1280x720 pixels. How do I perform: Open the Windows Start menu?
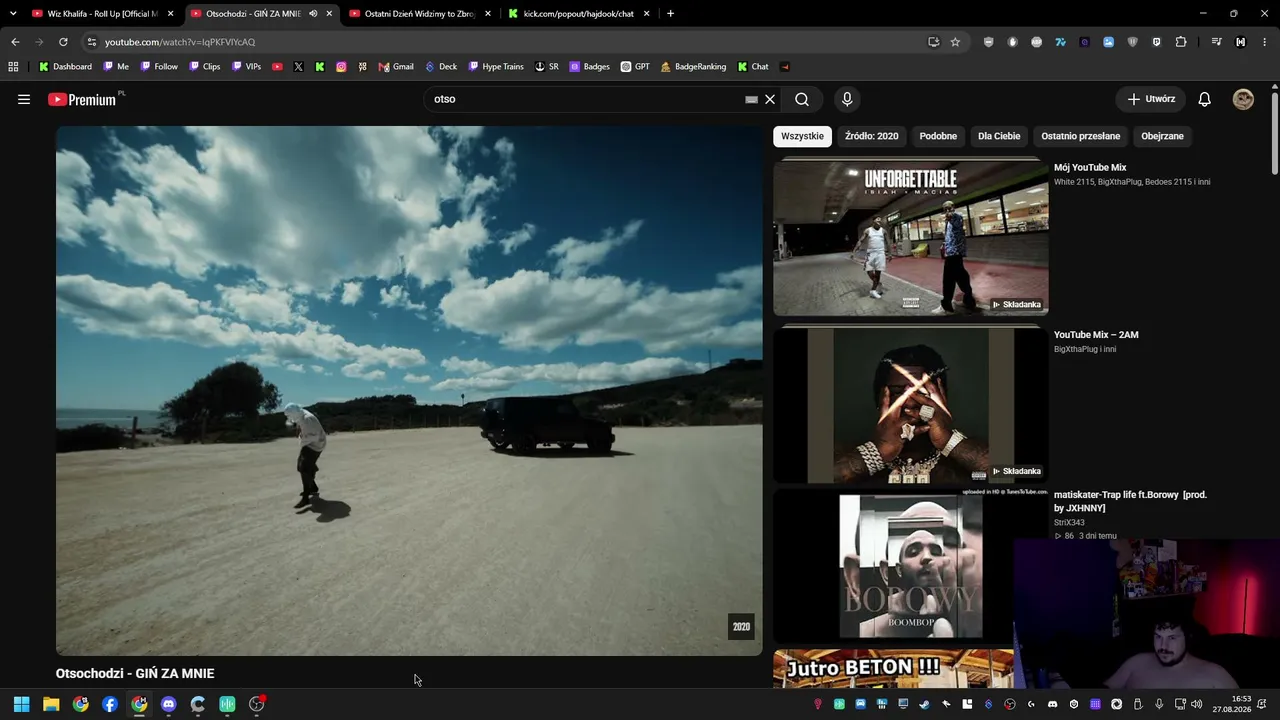(x=21, y=704)
